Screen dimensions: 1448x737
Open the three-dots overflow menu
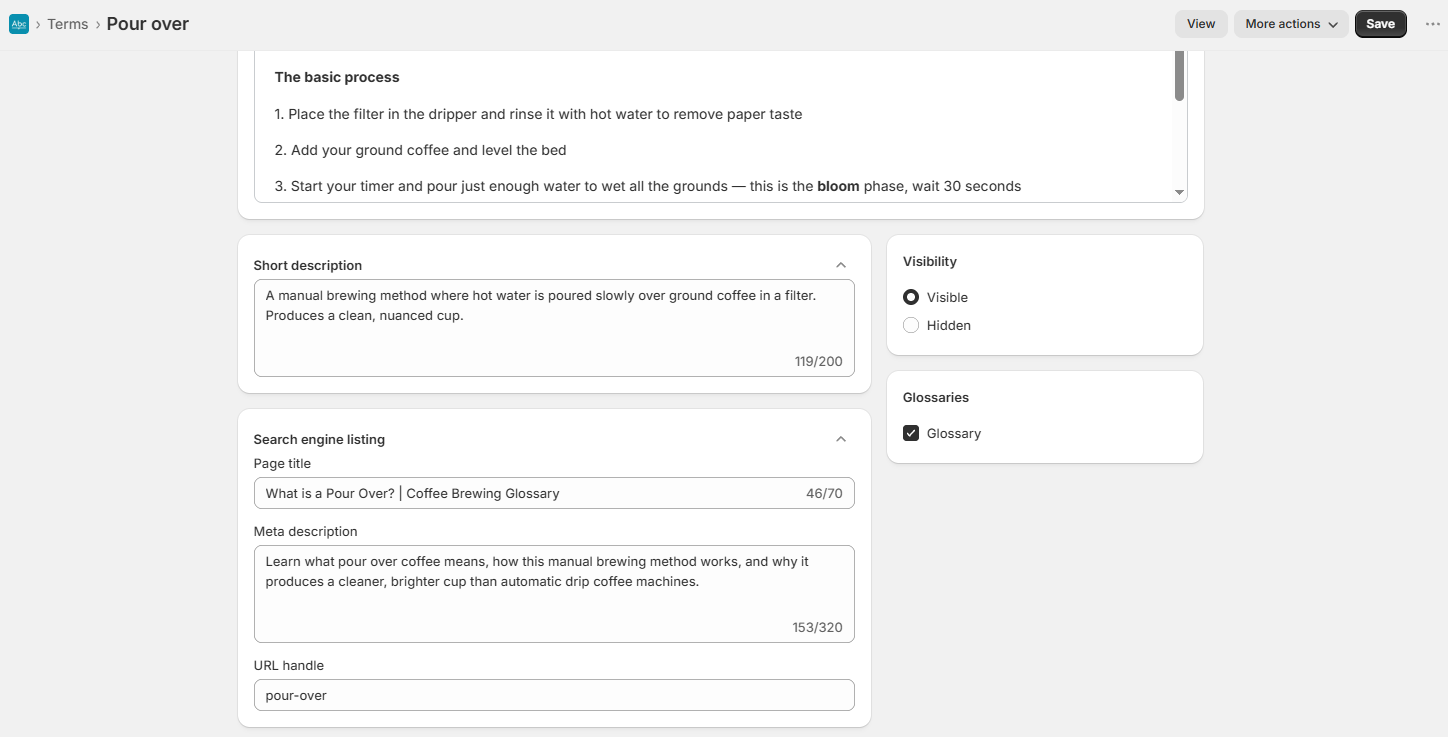click(1433, 24)
